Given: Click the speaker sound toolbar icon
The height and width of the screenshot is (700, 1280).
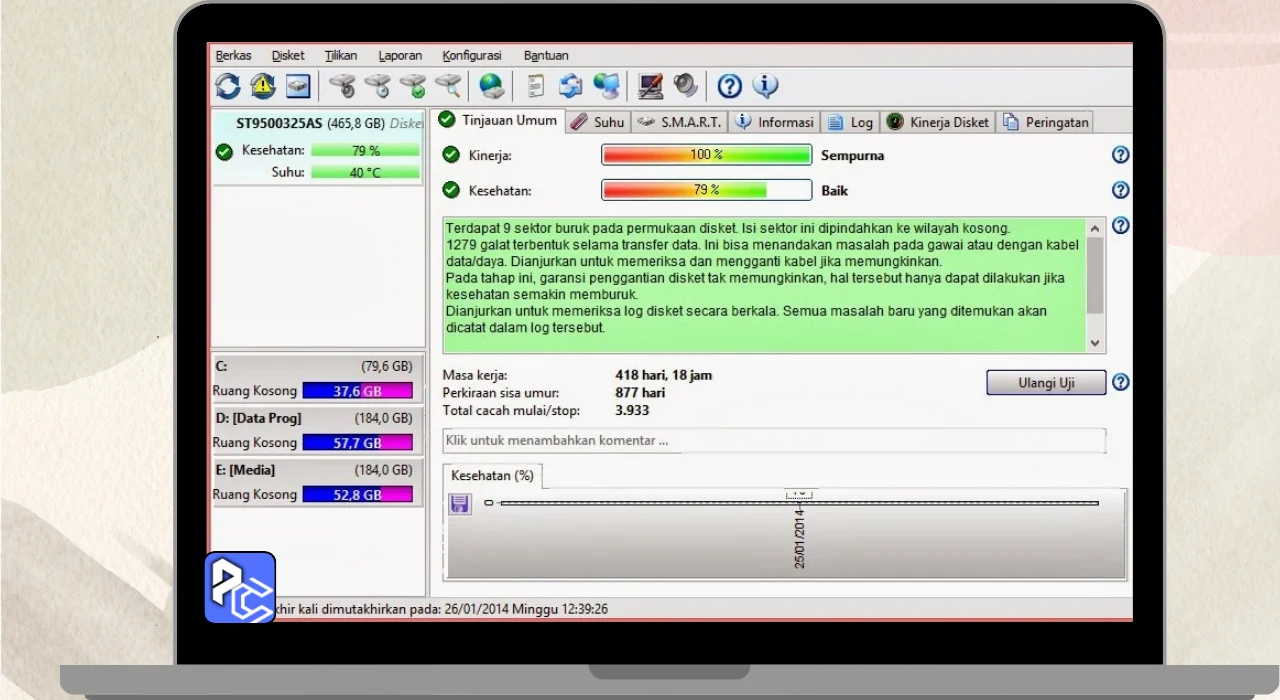Looking at the screenshot, I should [685, 86].
